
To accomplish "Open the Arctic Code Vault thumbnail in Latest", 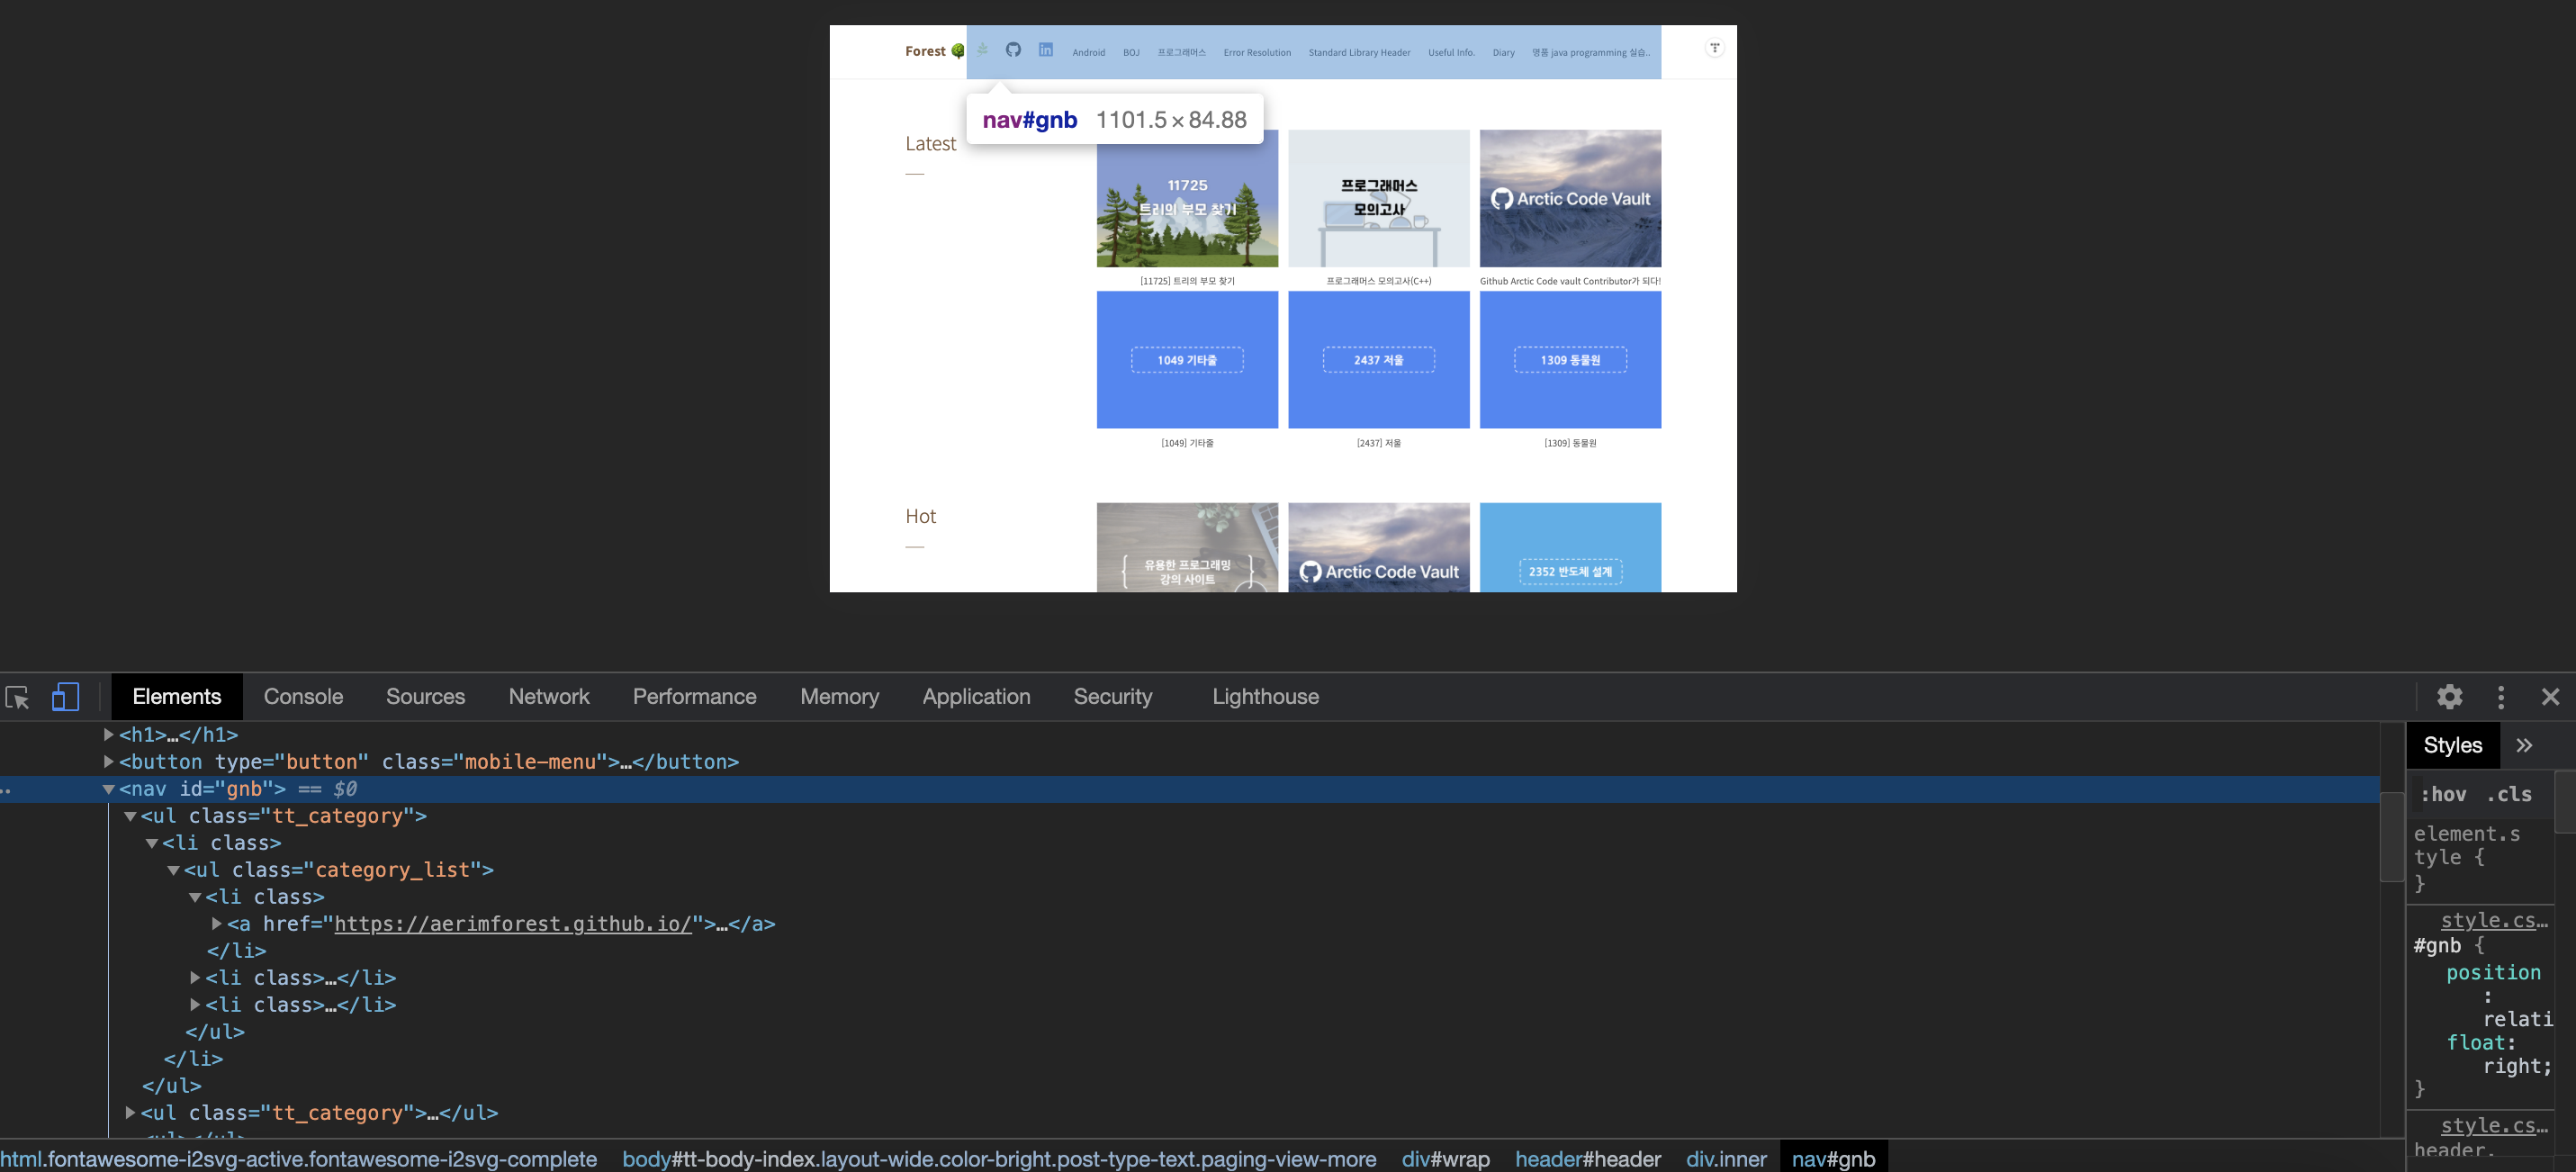I will pyautogui.click(x=1570, y=198).
